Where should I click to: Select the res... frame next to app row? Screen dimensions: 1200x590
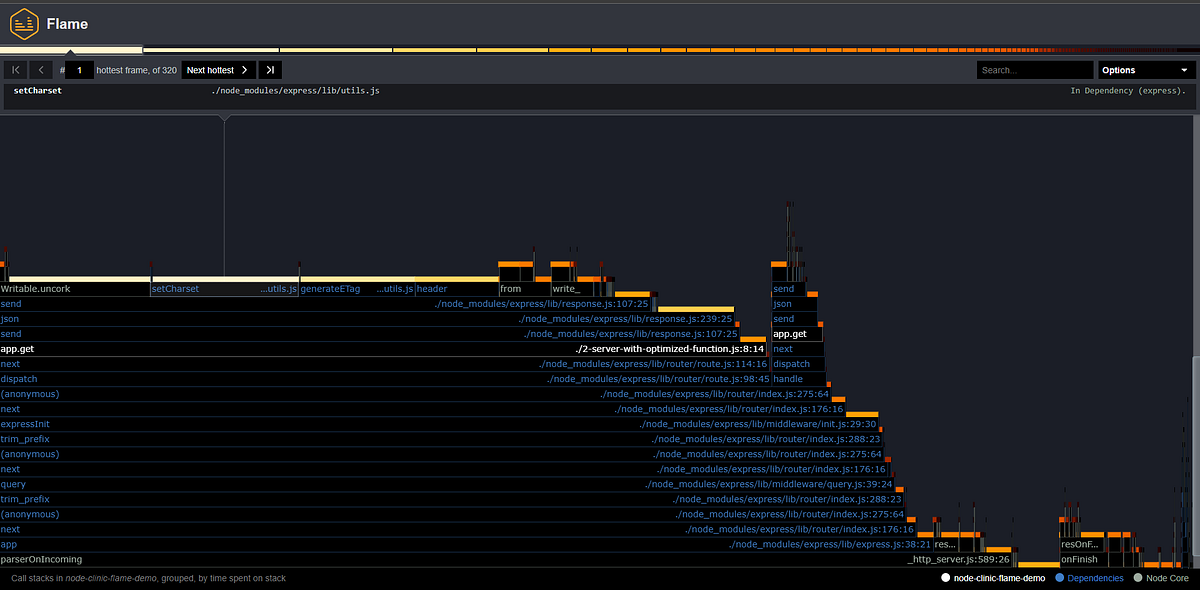click(x=946, y=544)
